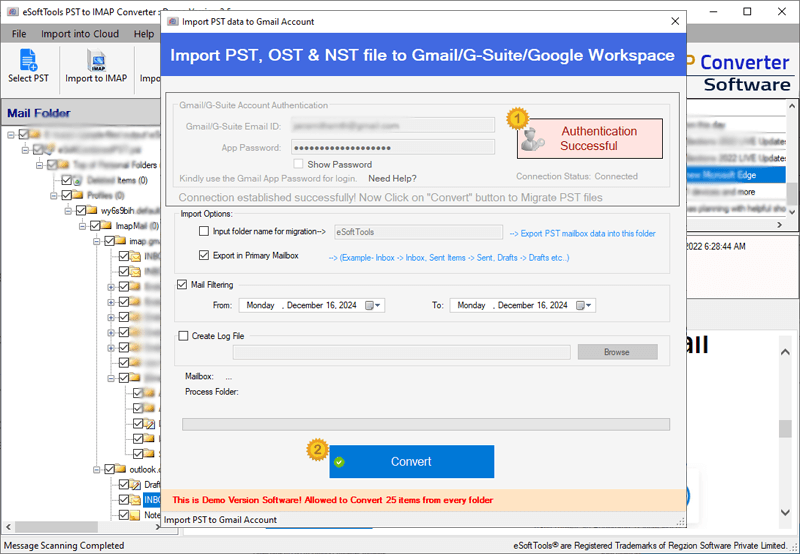Uncheck Export in Primary Mailbox

tap(204, 255)
